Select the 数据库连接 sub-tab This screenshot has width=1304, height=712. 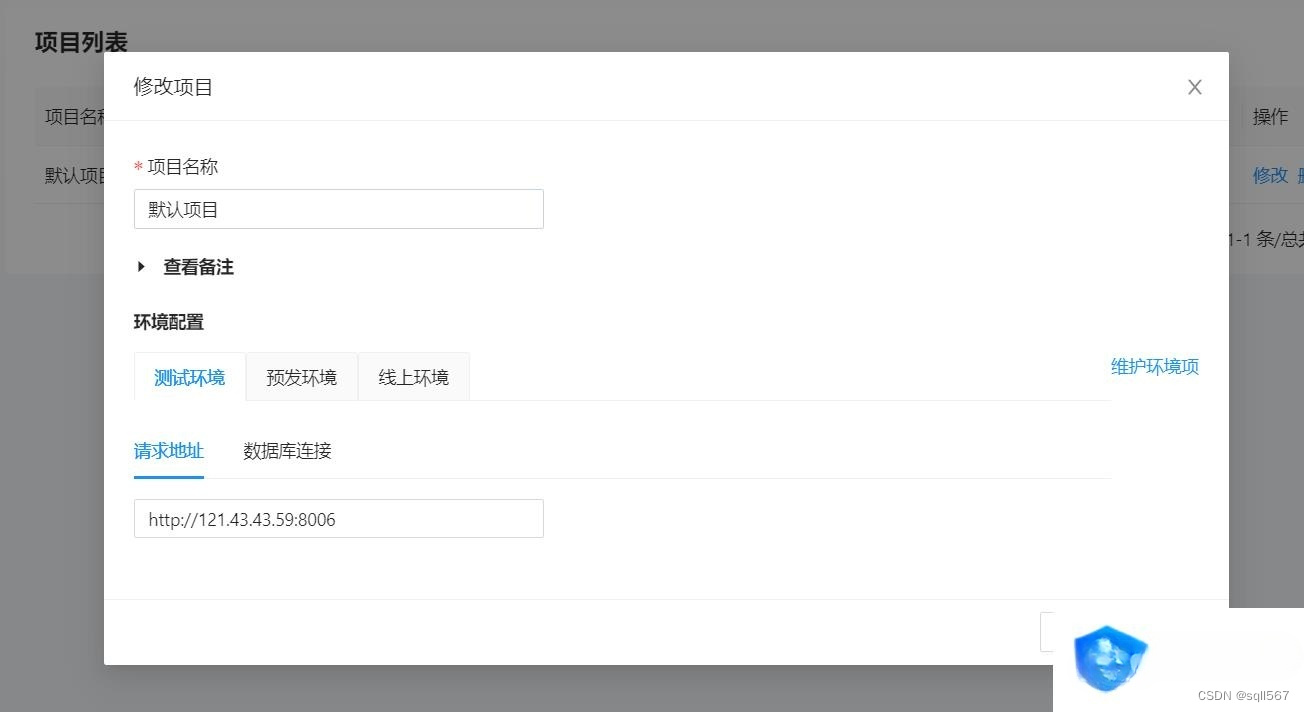click(x=287, y=451)
